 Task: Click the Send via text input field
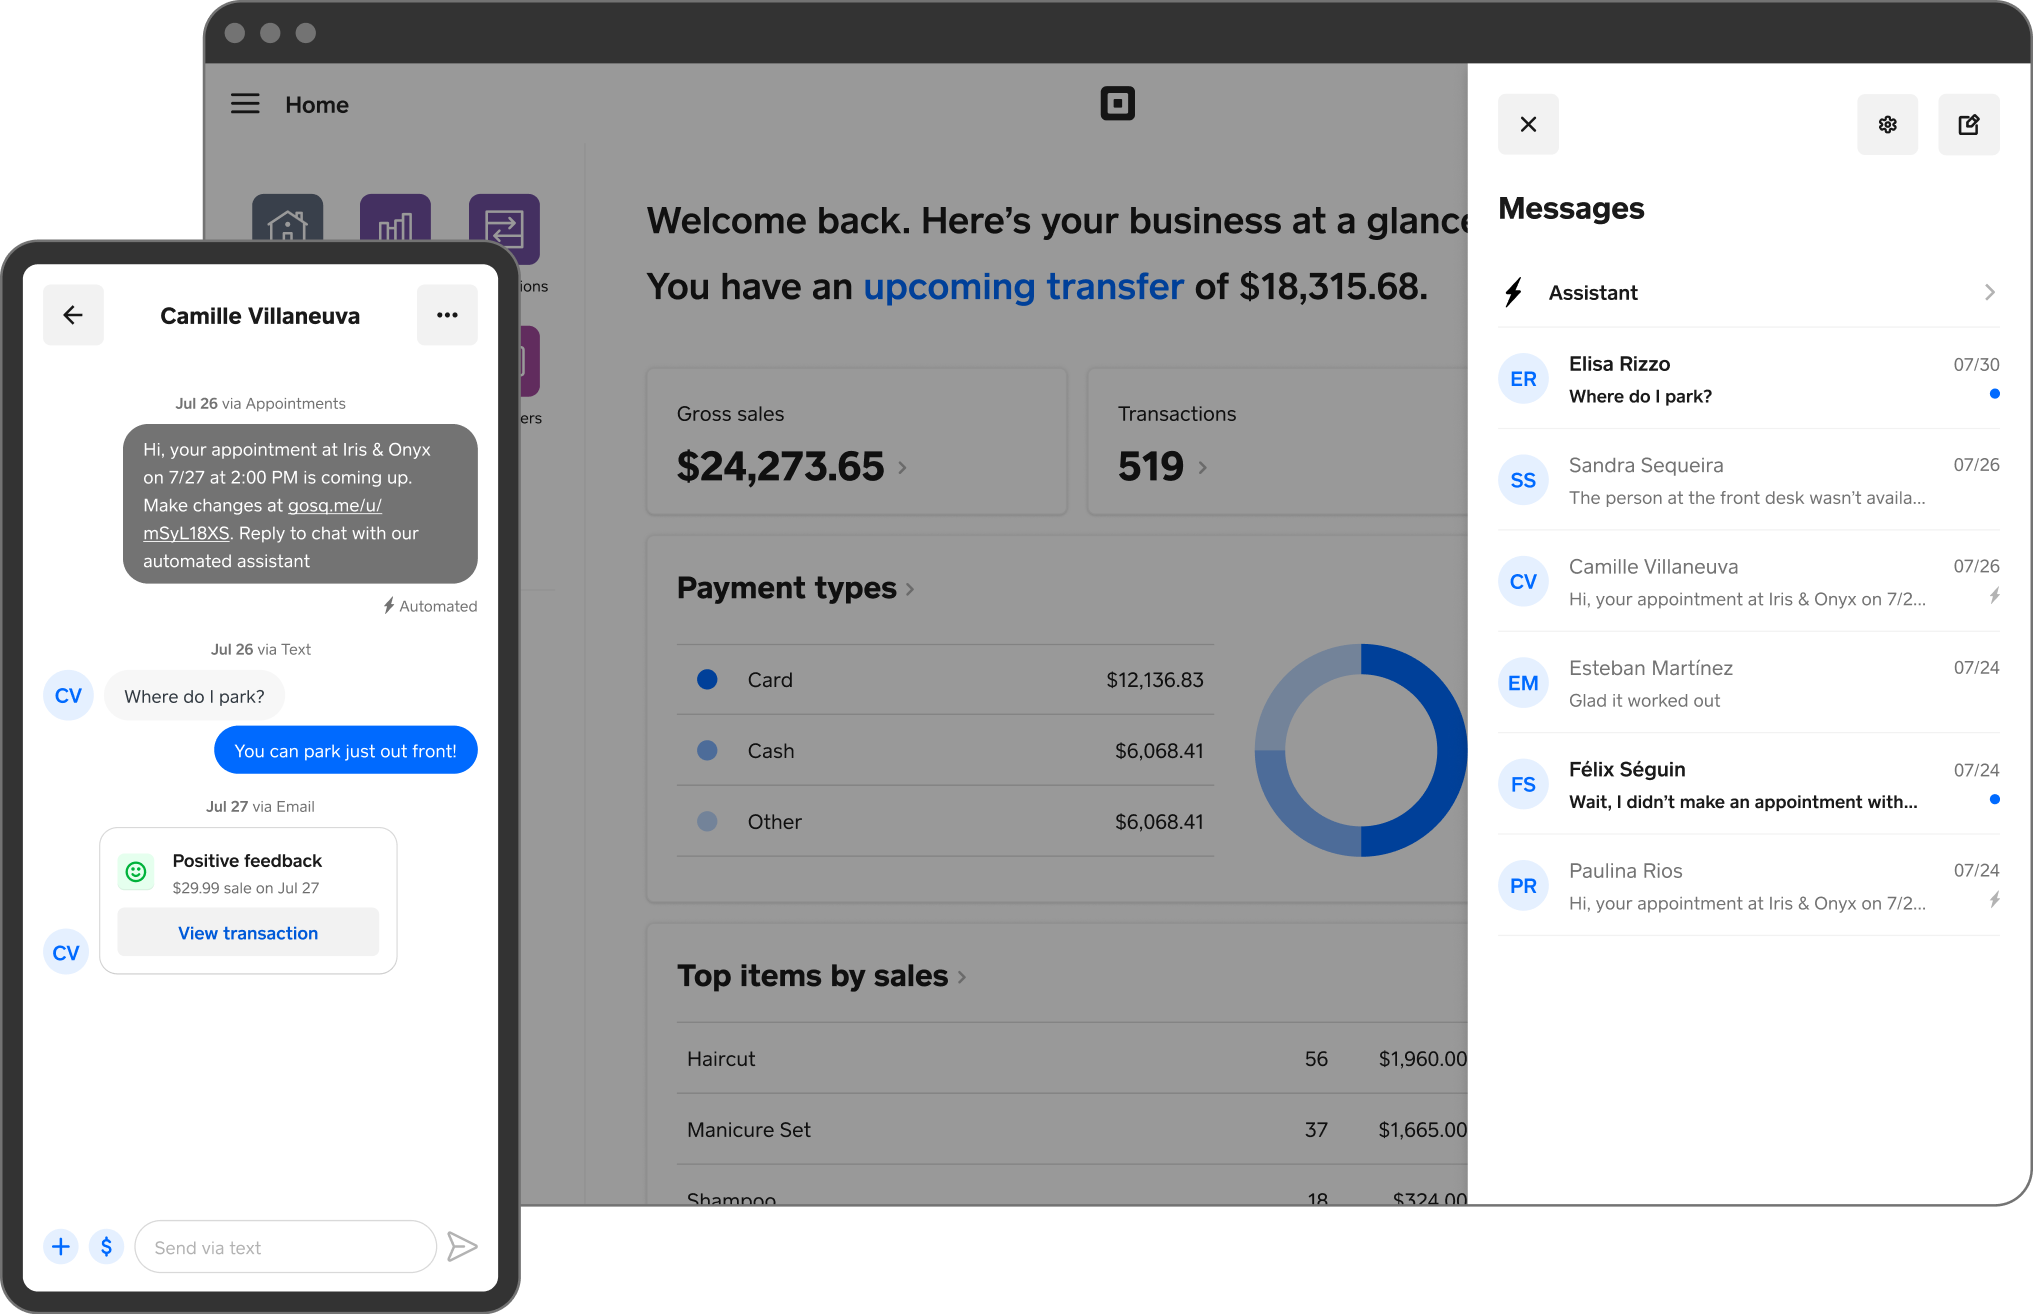(x=285, y=1246)
